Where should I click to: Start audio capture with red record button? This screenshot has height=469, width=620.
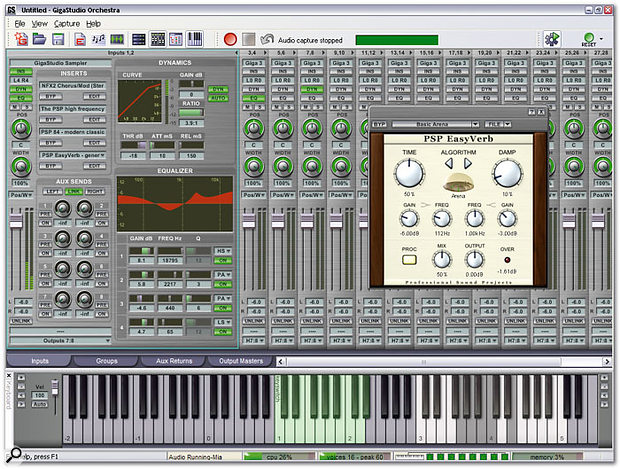pyautogui.click(x=230, y=40)
